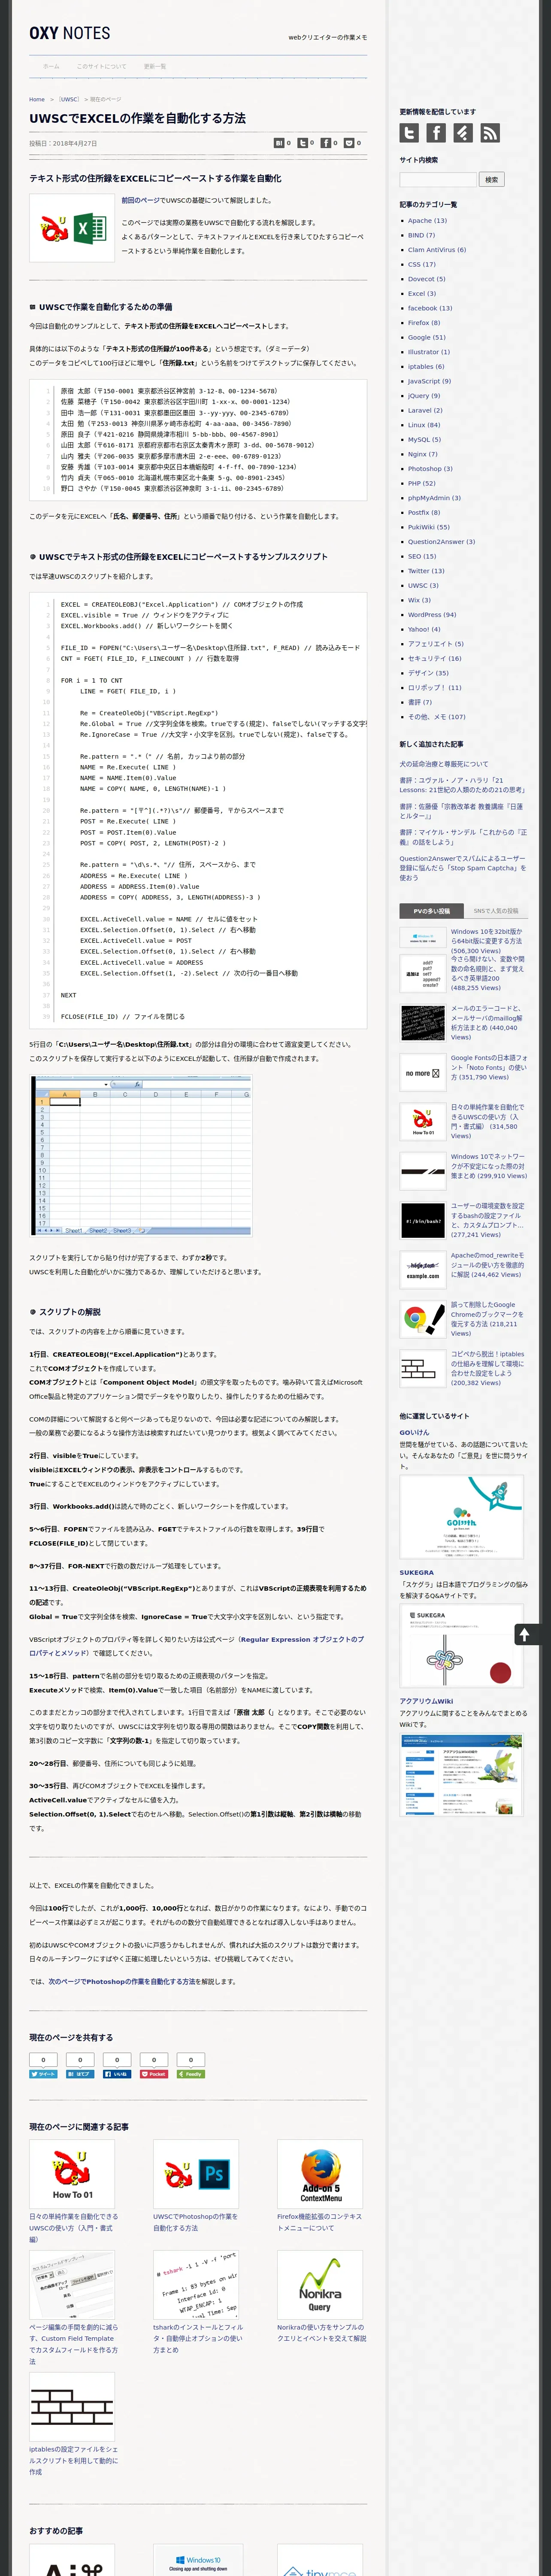Screen dimensions: 551x2576
Task: Click the no more popular post thumbnail
Action: click(x=423, y=1073)
